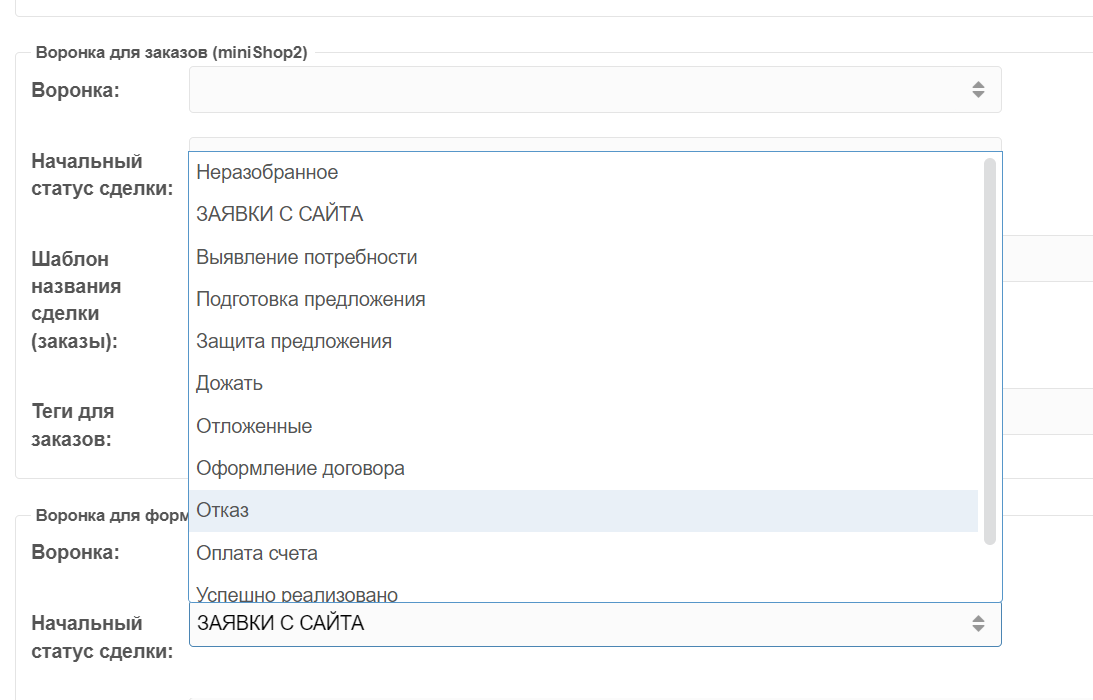The height and width of the screenshot is (700, 1093).
Task: Focus the Теги для заказов input field
Action: coord(1045,411)
